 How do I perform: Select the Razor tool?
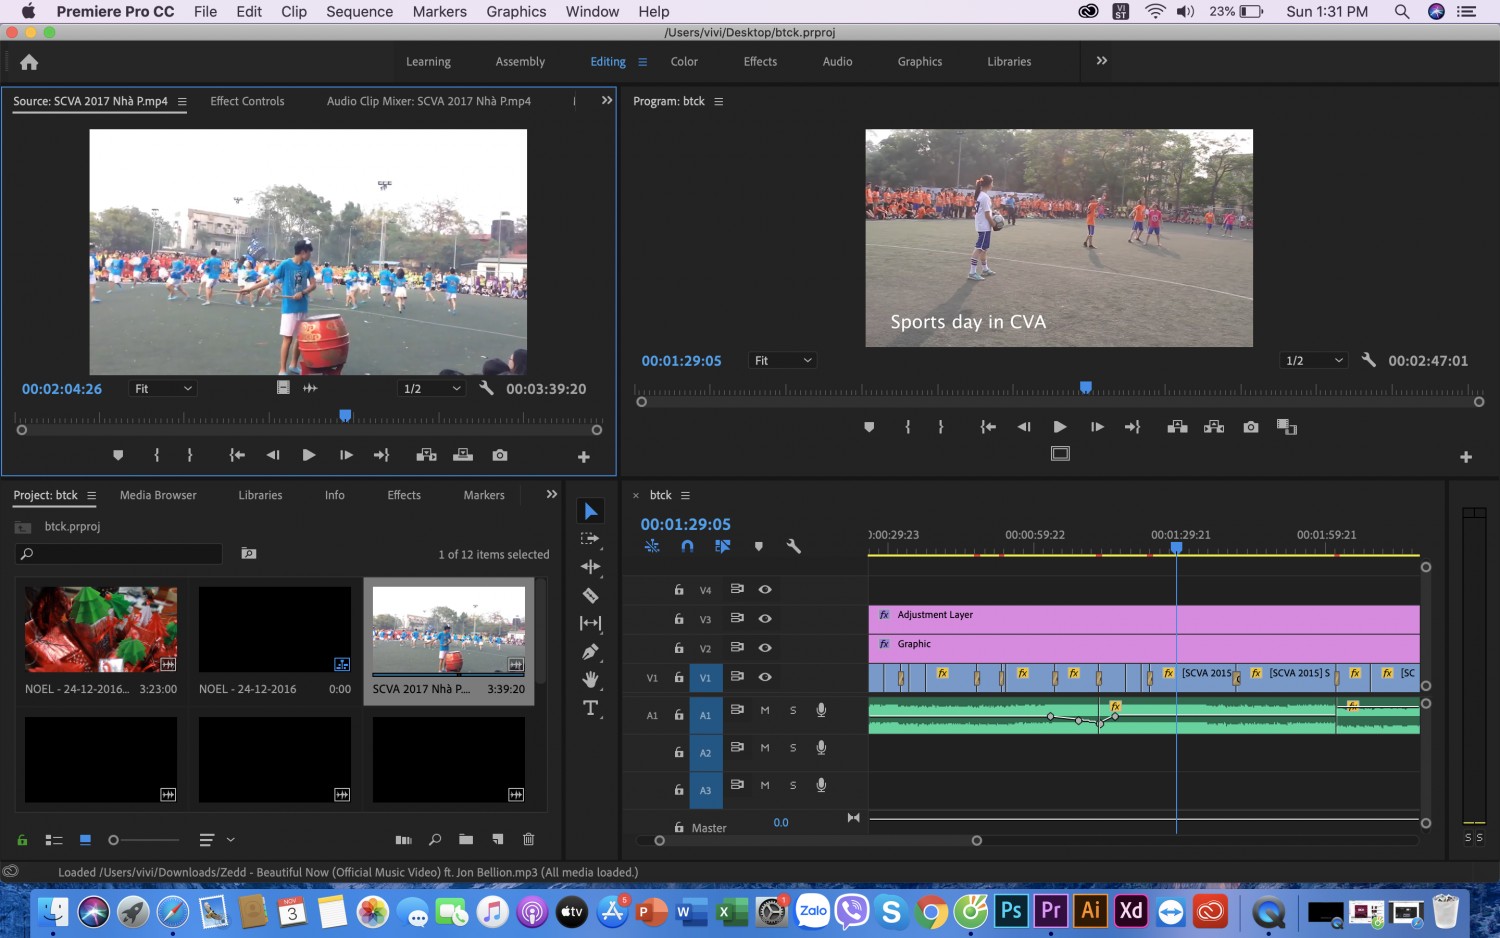(x=591, y=595)
